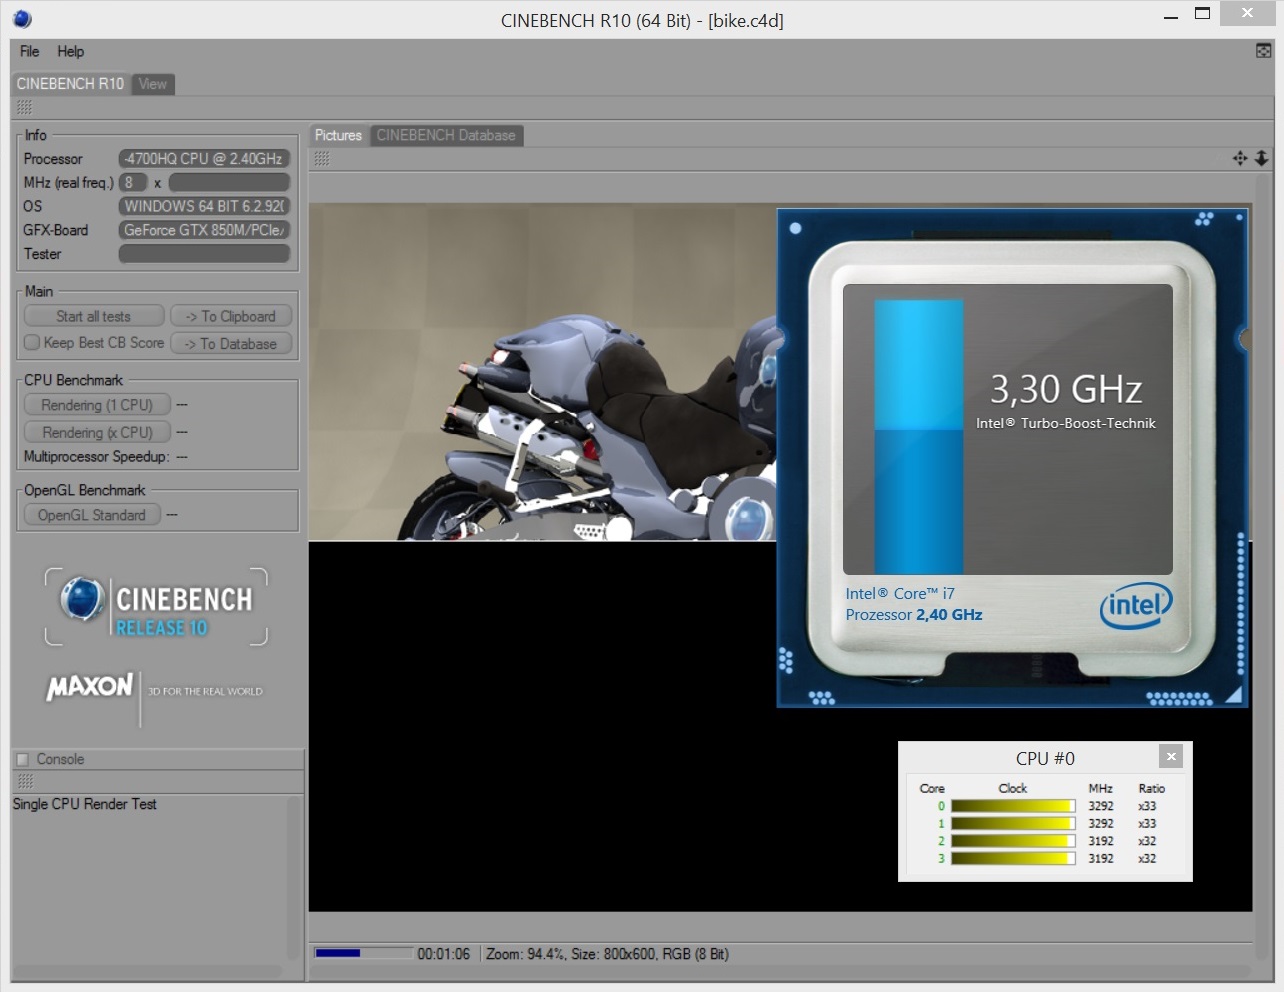Start Rendering (1 CPU) benchmark
Viewport: 1284px width, 992px height.
tap(97, 405)
